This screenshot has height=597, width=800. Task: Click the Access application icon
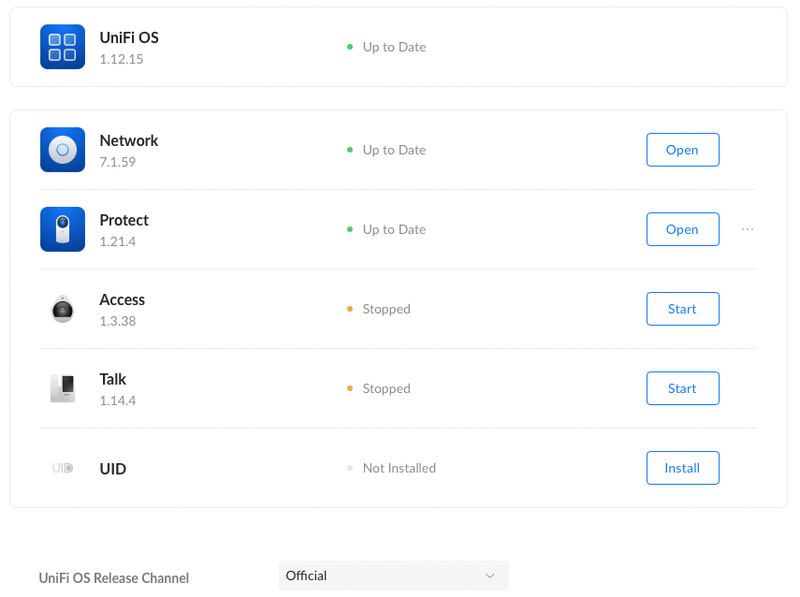62,309
